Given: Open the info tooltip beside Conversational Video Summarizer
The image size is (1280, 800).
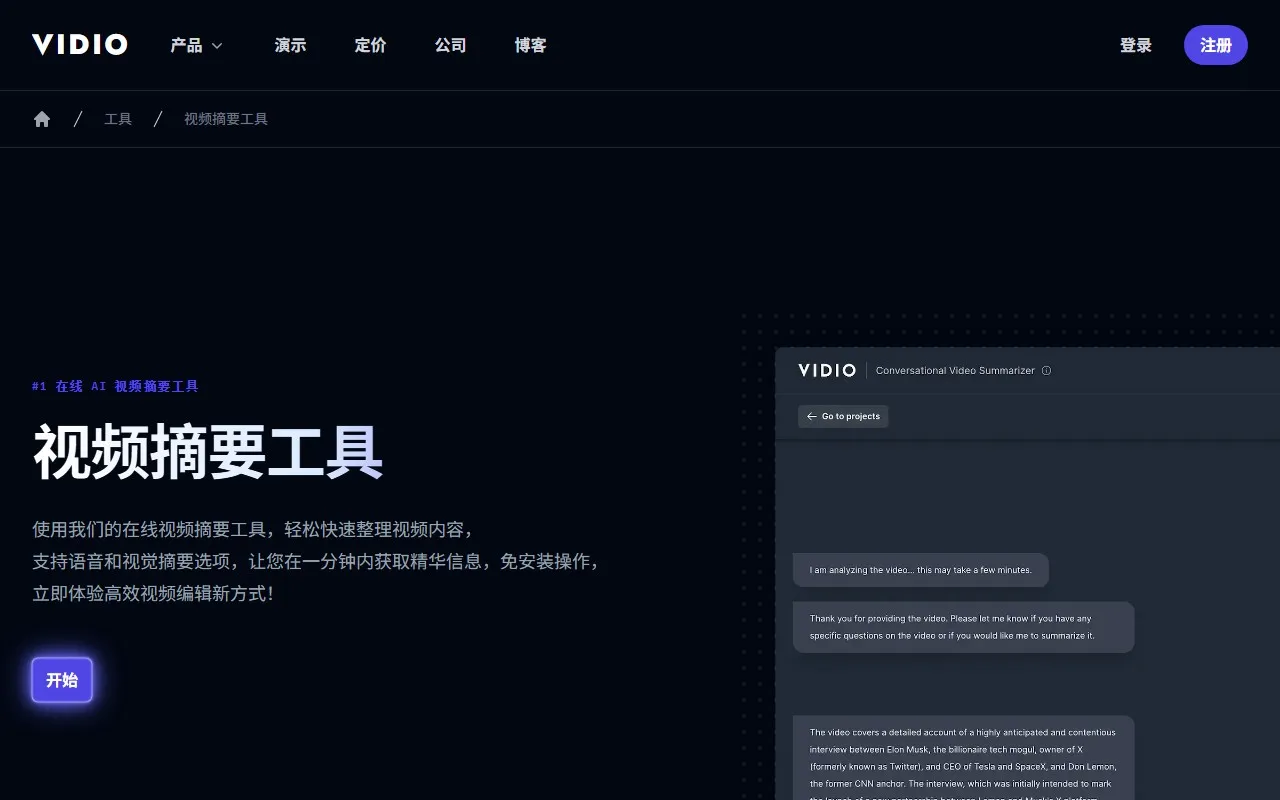Looking at the screenshot, I should click(x=1046, y=370).
